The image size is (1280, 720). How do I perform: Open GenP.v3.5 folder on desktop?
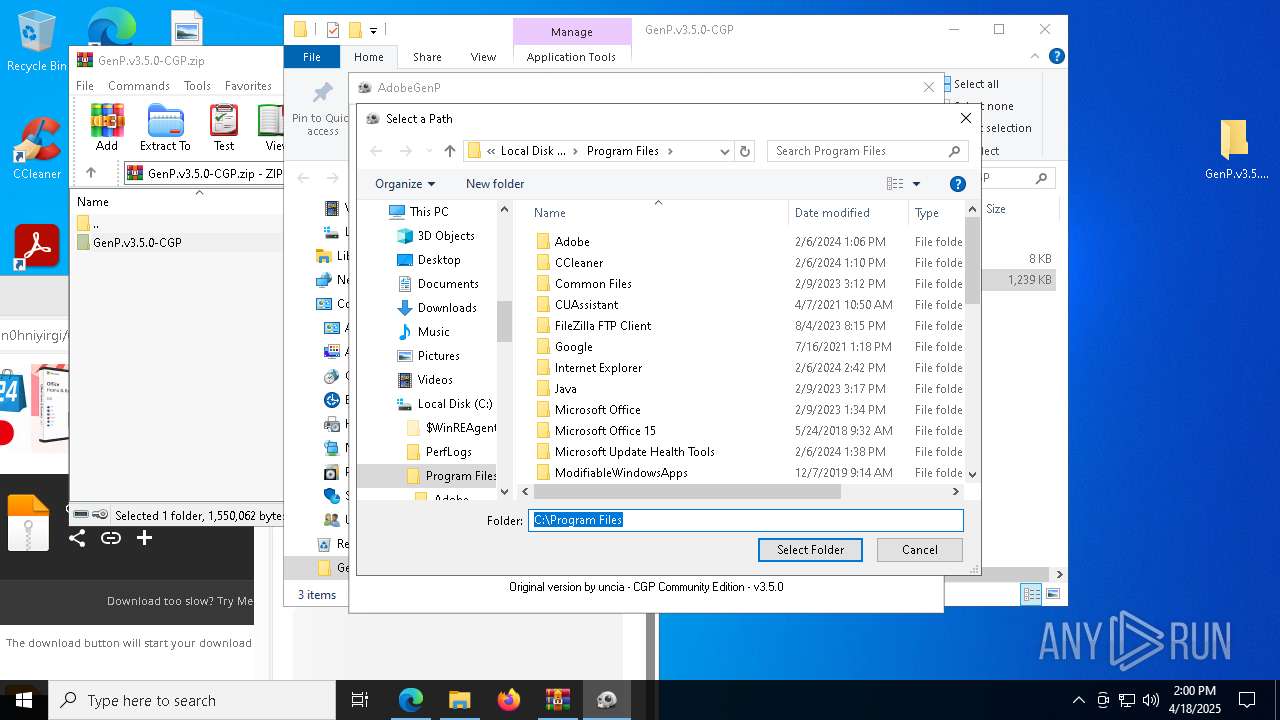click(1236, 150)
